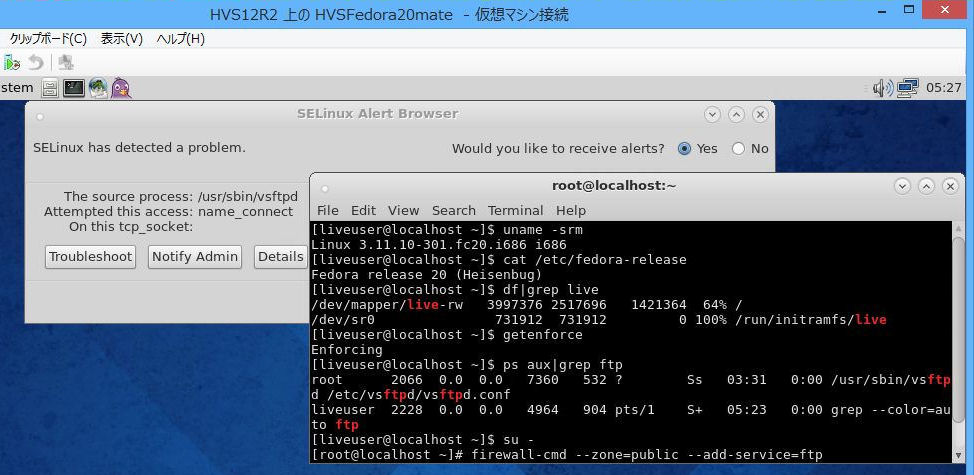
Task: Open the terminal View menu
Action: pyautogui.click(x=404, y=210)
